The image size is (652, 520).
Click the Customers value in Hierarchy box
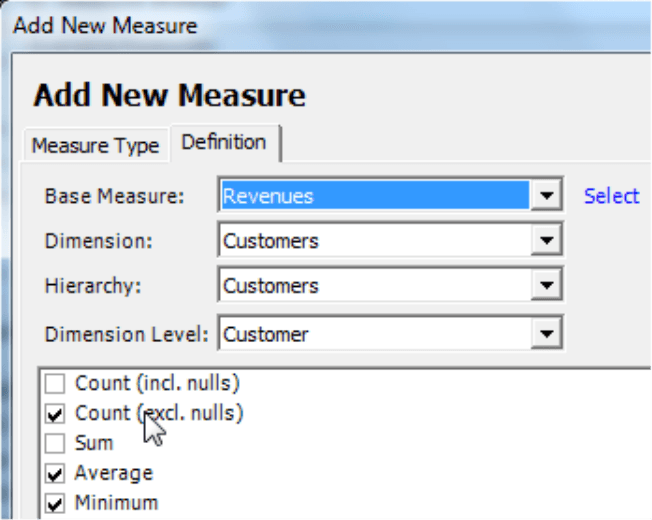click(271, 286)
